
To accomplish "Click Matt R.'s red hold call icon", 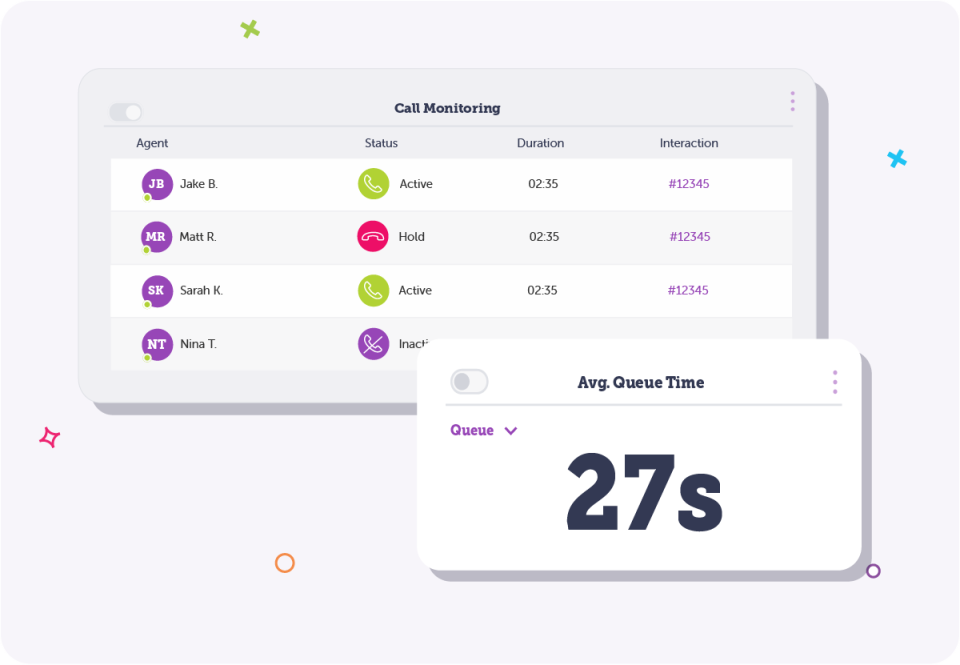I will coord(373,237).
